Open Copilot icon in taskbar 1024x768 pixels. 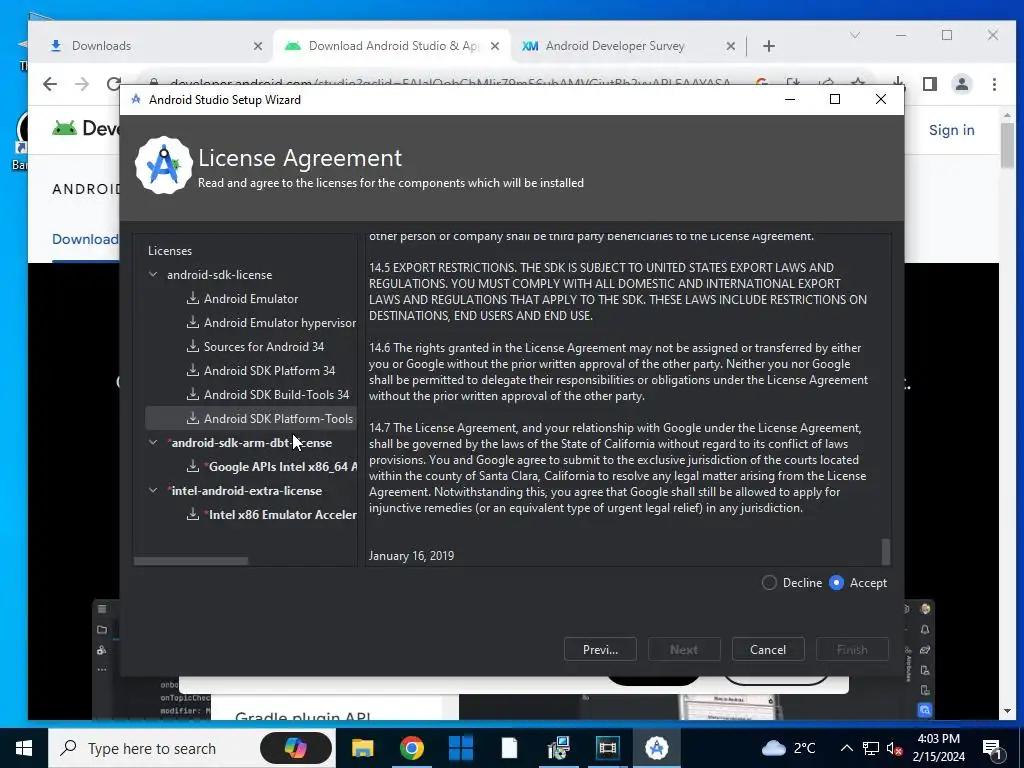(296, 748)
